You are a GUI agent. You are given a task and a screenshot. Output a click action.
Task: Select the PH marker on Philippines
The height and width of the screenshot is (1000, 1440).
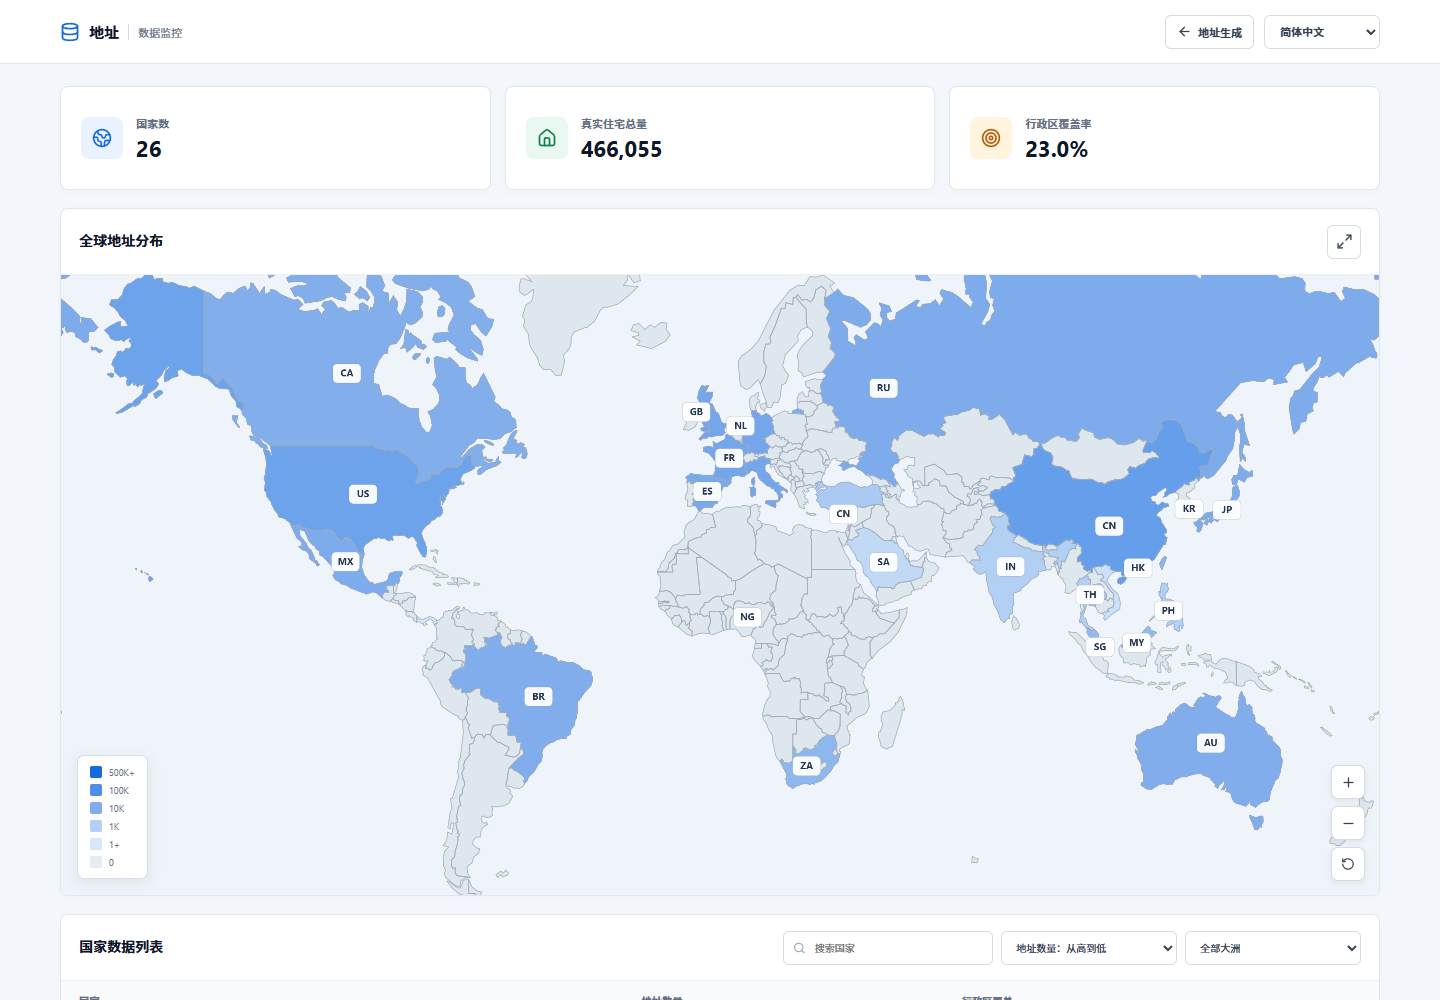coord(1168,610)
